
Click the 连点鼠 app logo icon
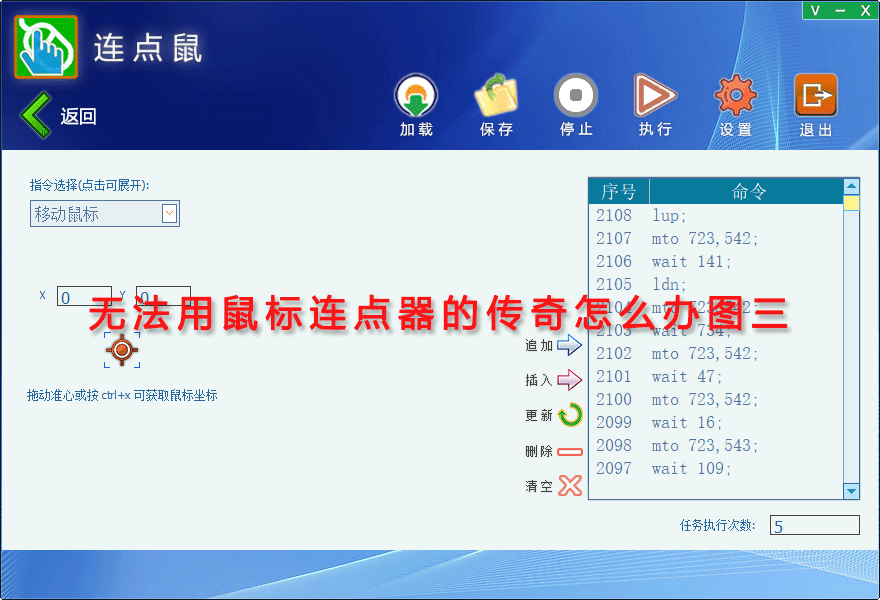(x=46, y=47)
